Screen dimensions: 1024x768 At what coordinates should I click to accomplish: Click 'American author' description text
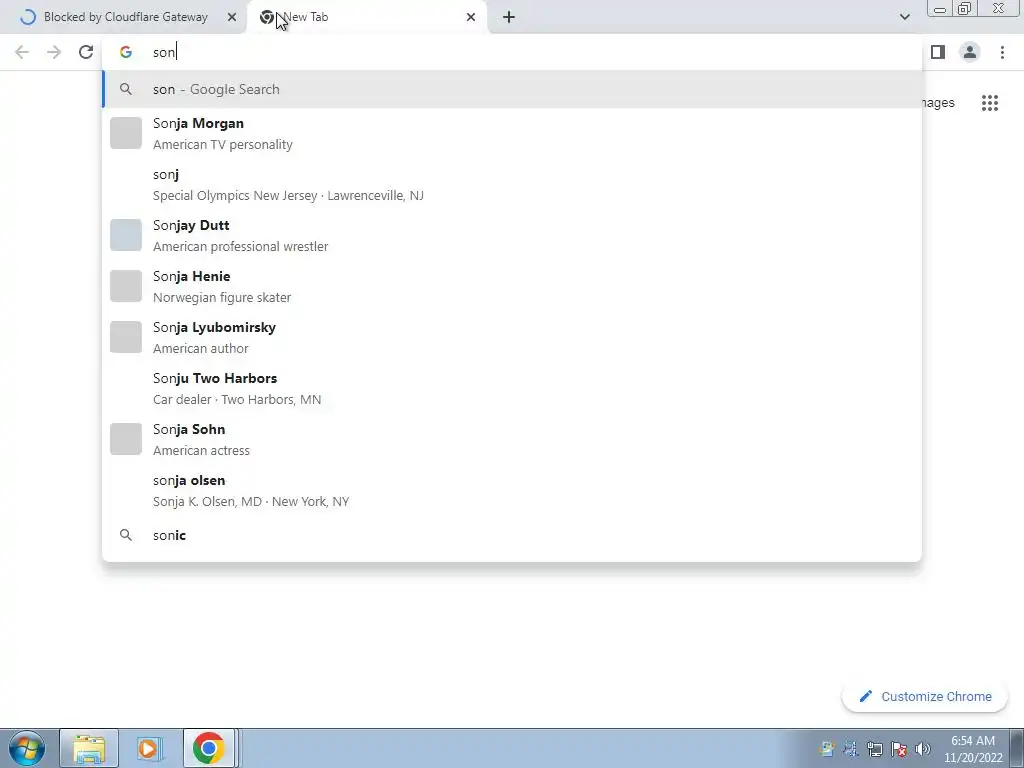200,348
